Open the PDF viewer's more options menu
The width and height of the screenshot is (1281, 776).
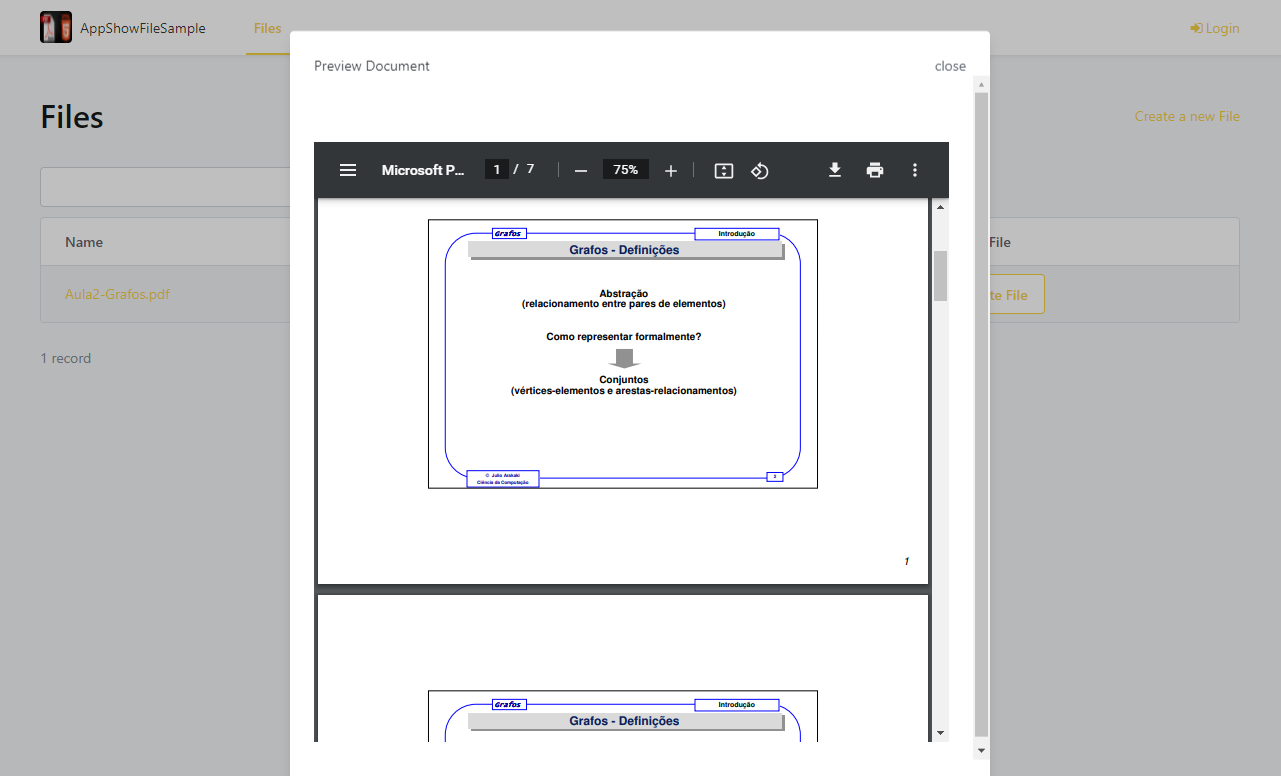tap(914, 170)
